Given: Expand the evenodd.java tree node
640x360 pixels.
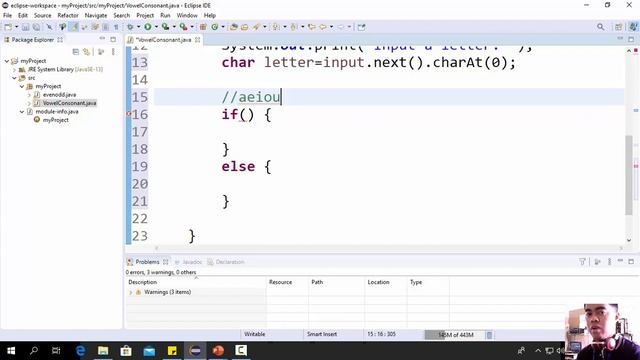Looking at the screenshot, I should 29,95.
